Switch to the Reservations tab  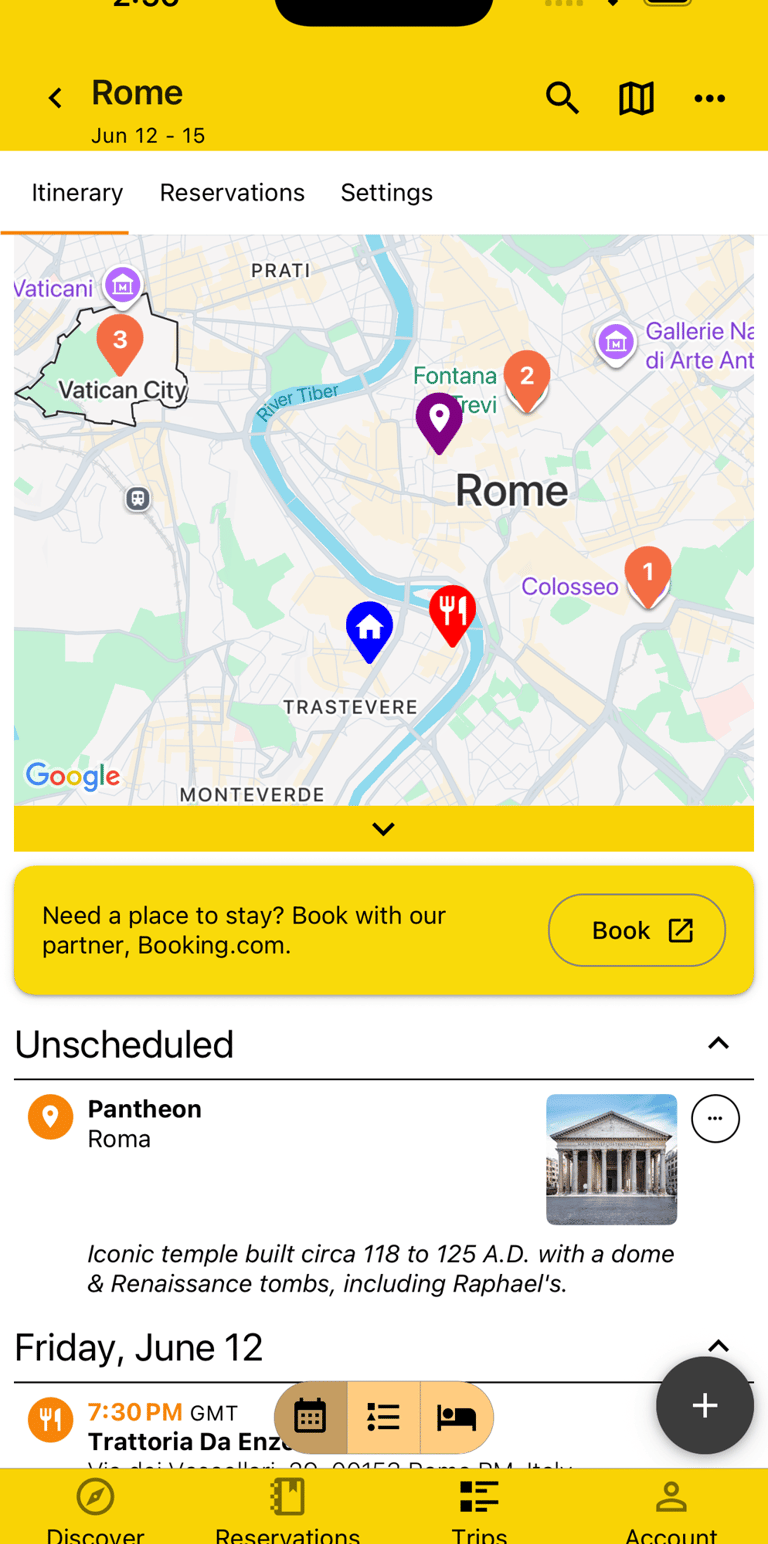[x=232, y=192]
